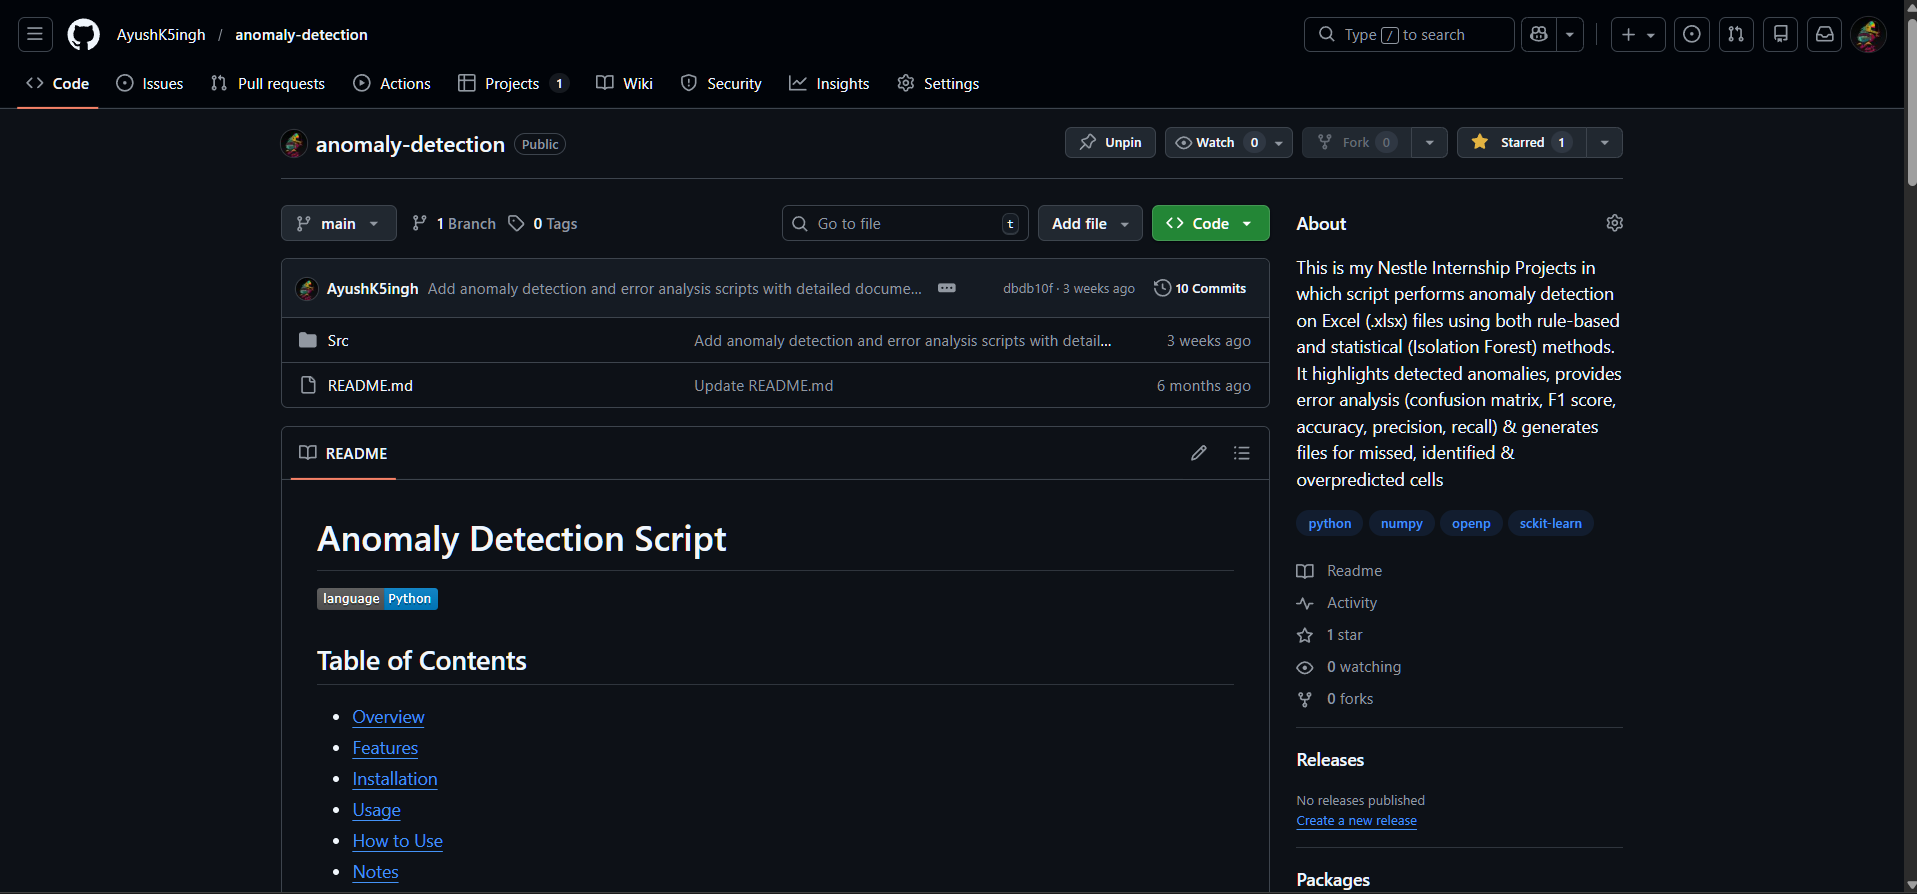
Task: Open the main branch dropdown
Action: coord(338,224)
